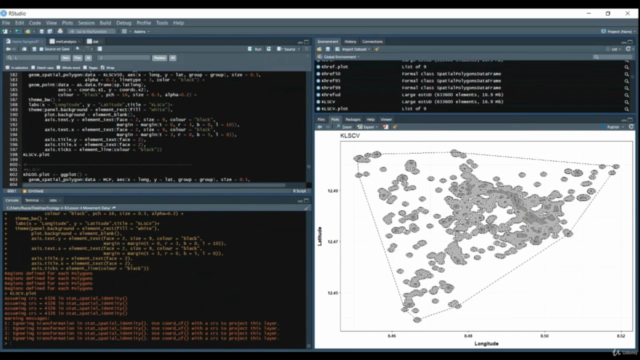640x360 pixels.
Task: Click the Zoom button in Plots pane
Action: pyautogui.click(x=344, y=127)
